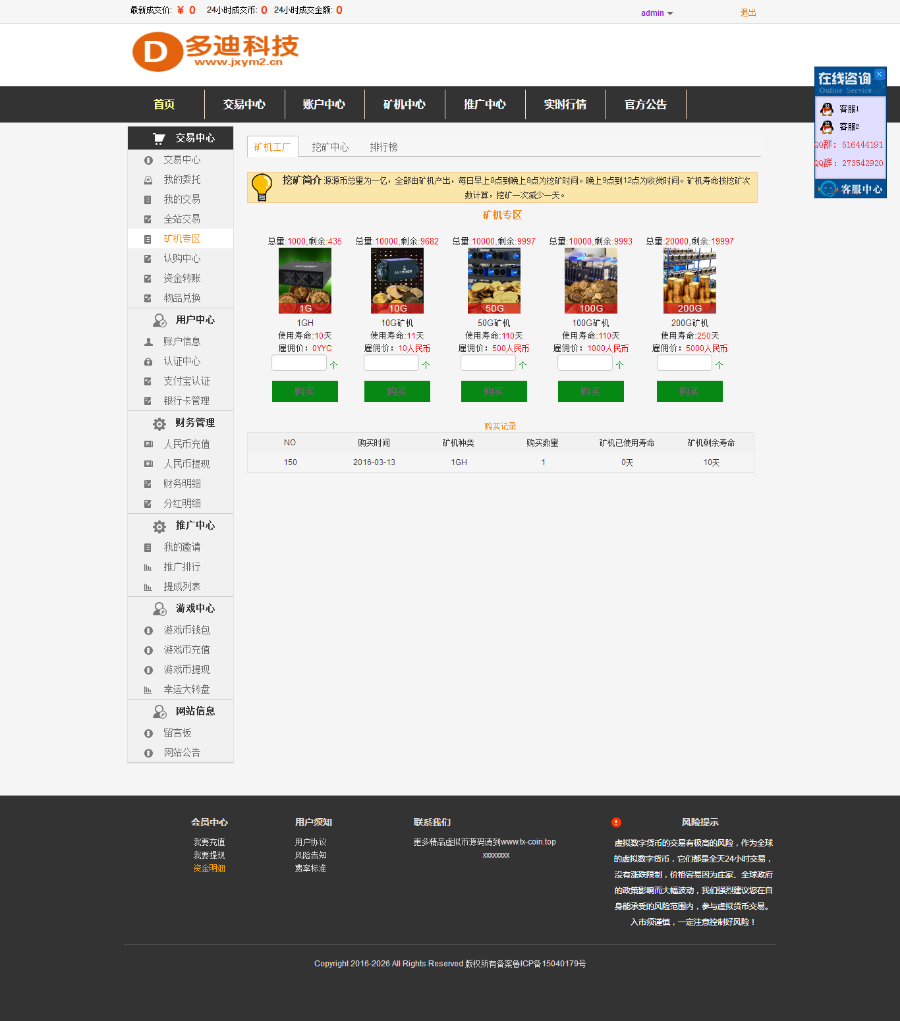Image resolution: width=900 pixels, height=1021 pixels.
Task: Focus the quantity field under 100G矿机
Action: (x=585, y=363)
